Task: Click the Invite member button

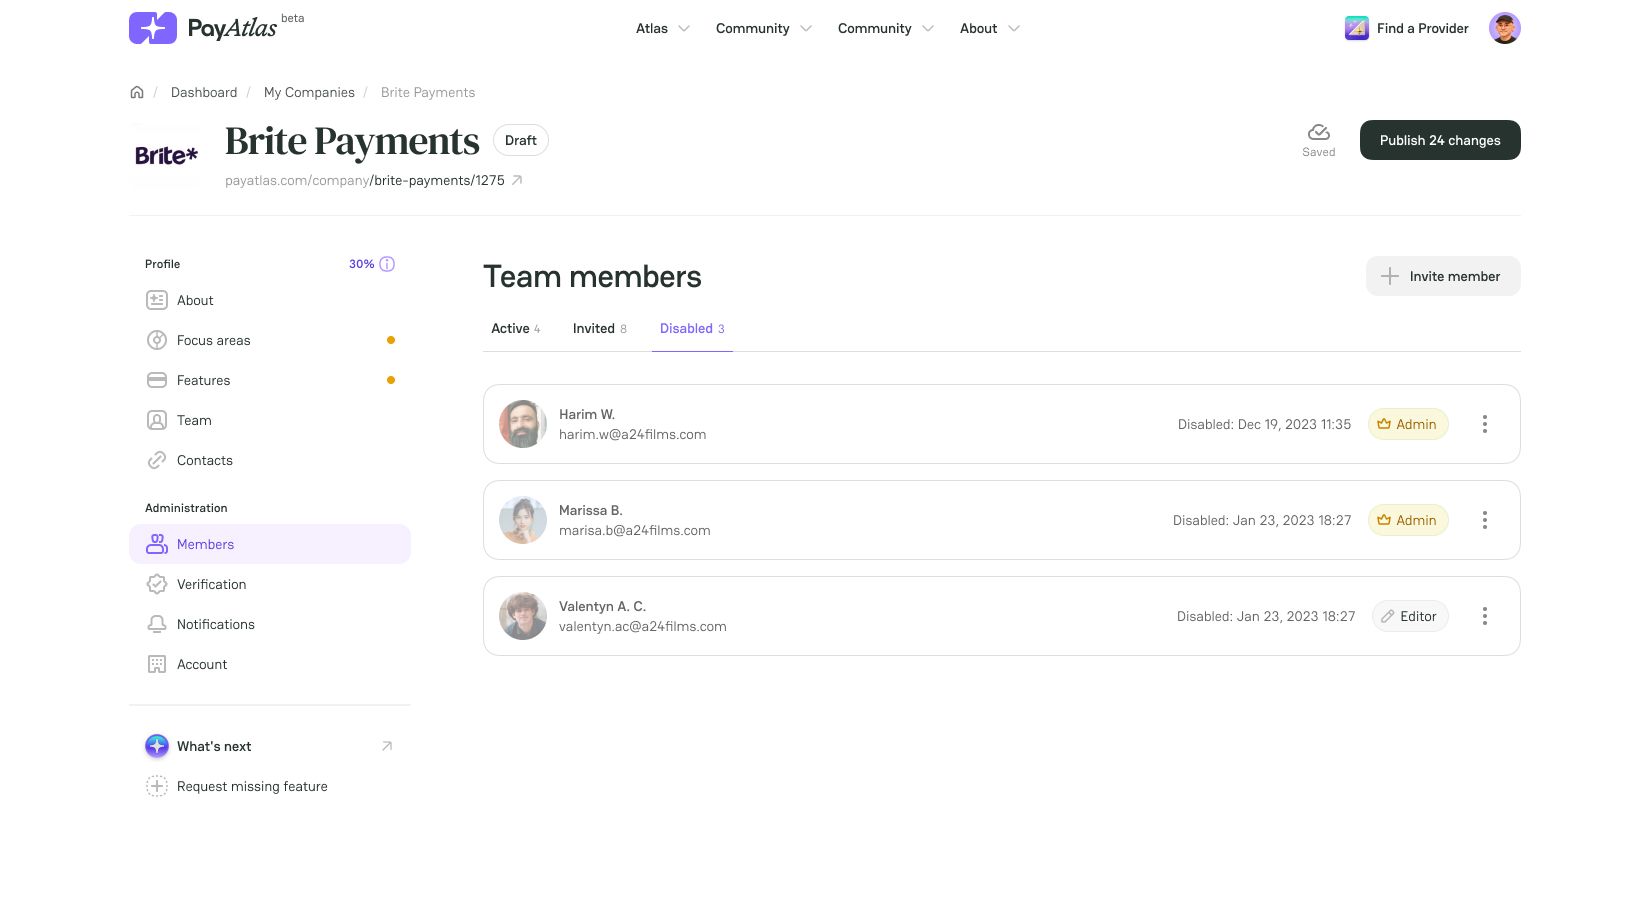Action: [x=1443, y=276]
